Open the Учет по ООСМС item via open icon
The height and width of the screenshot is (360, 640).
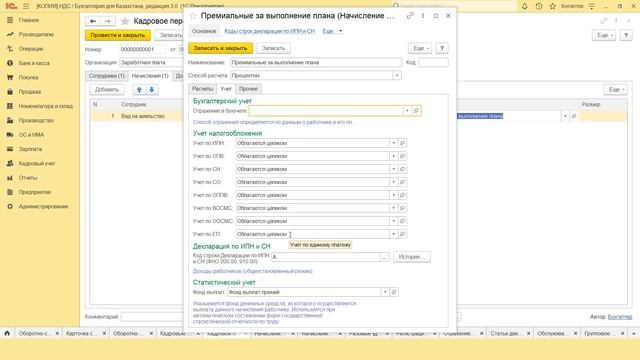click(x=402, y=221)
